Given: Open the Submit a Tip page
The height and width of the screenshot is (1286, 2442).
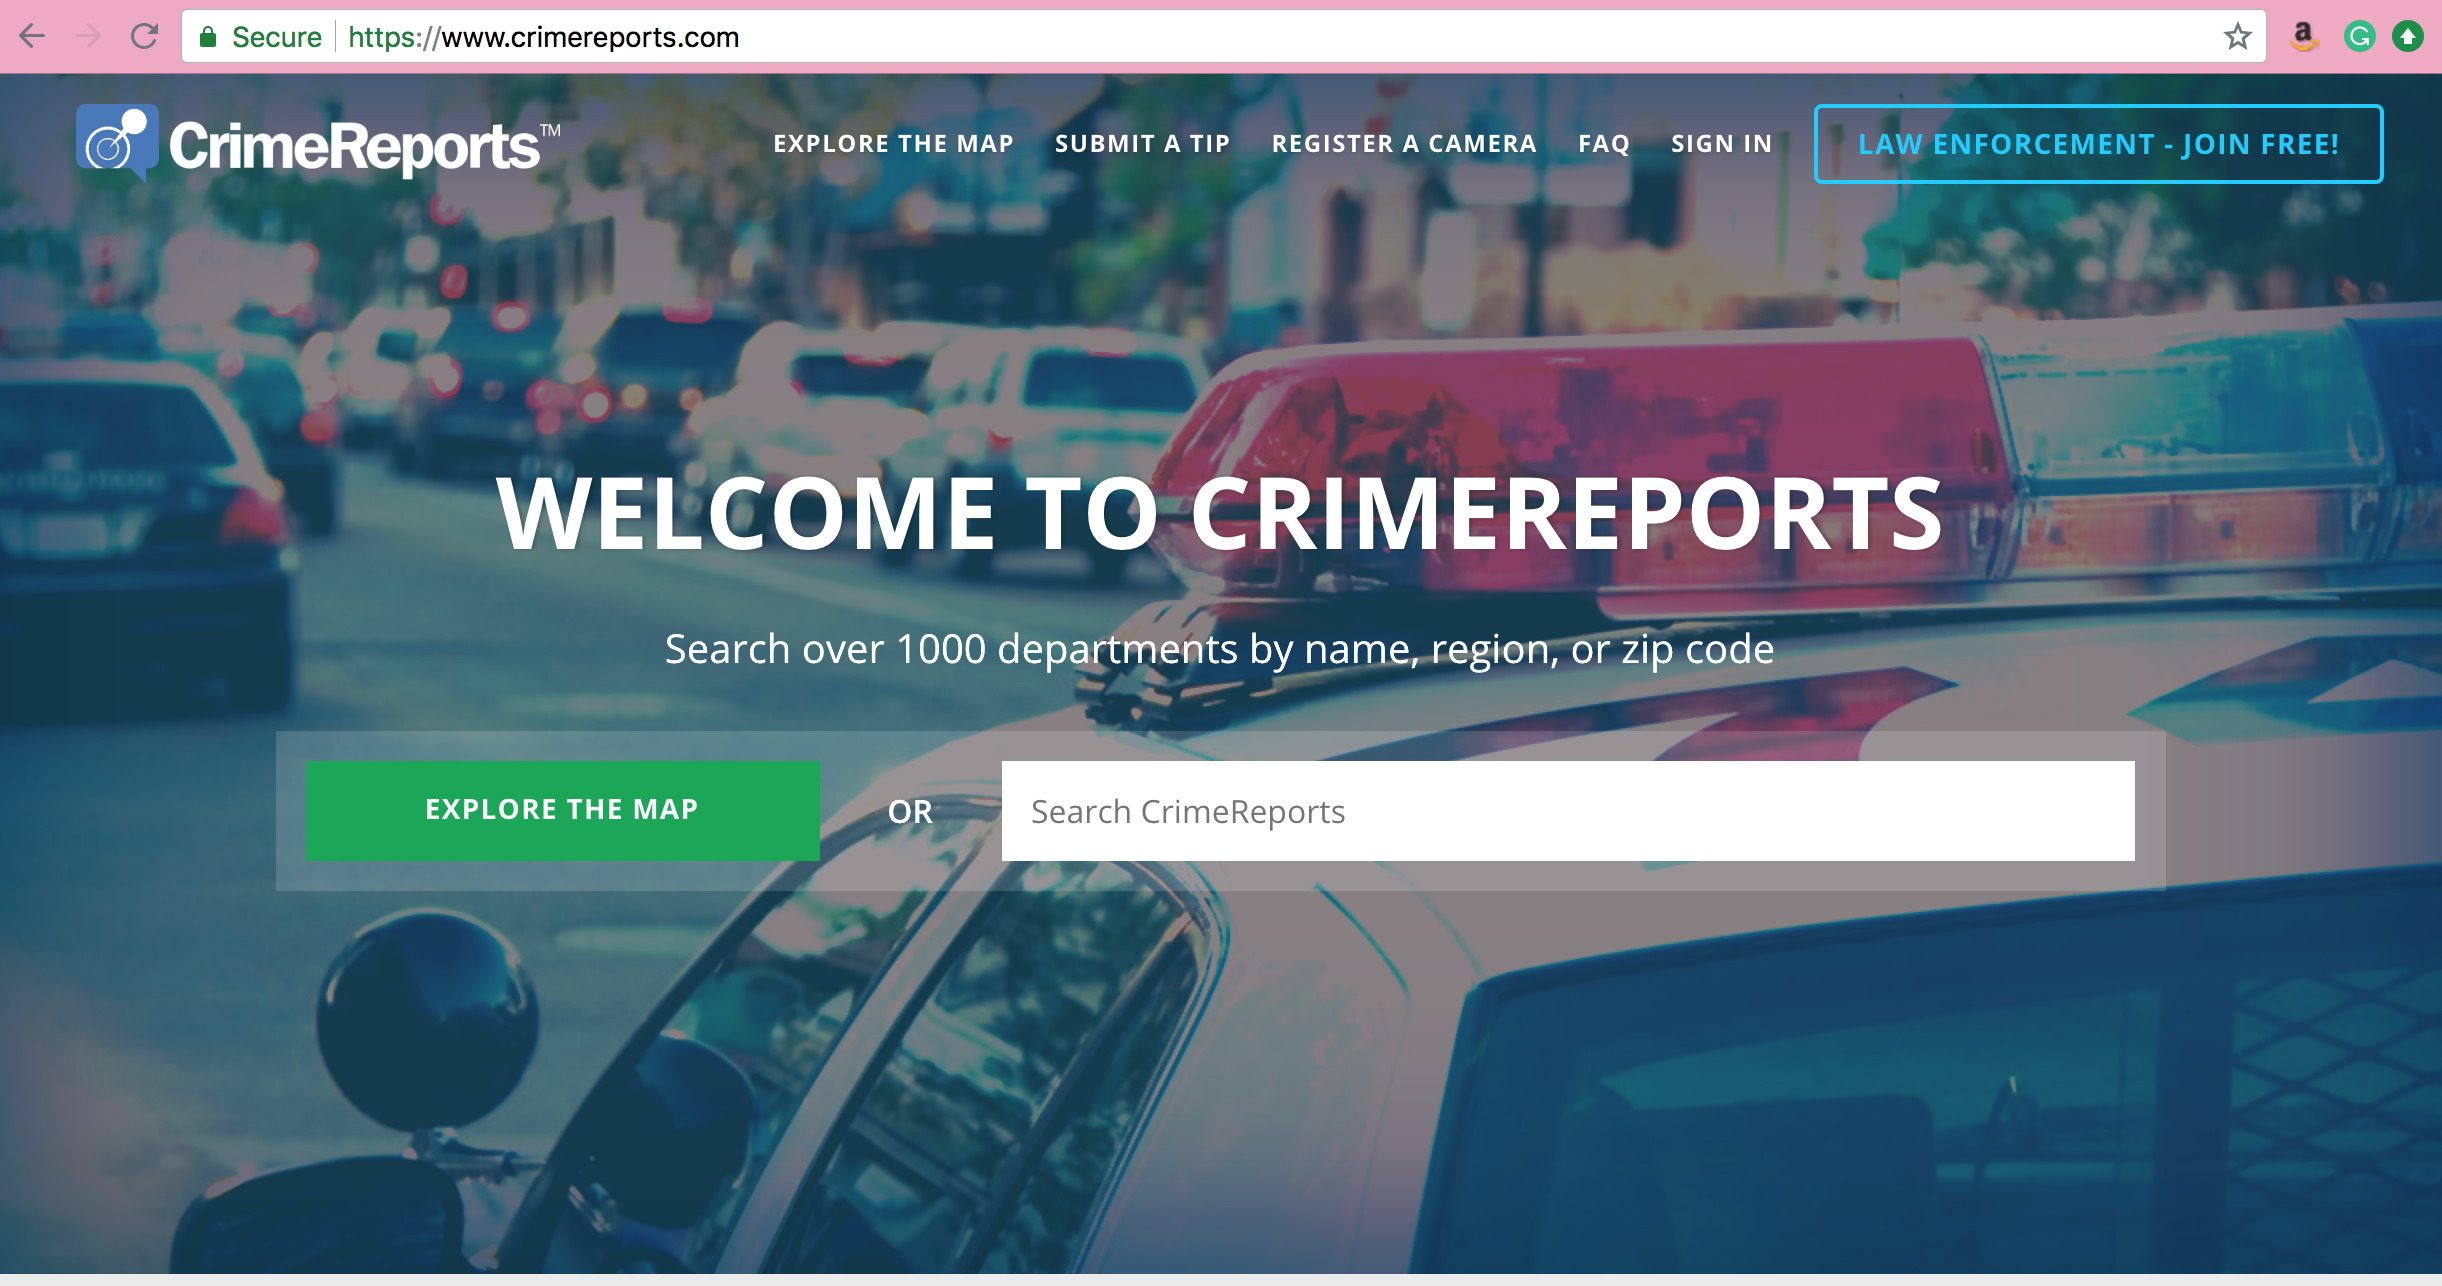Looking at the screenshot, I should point(1142,144).
